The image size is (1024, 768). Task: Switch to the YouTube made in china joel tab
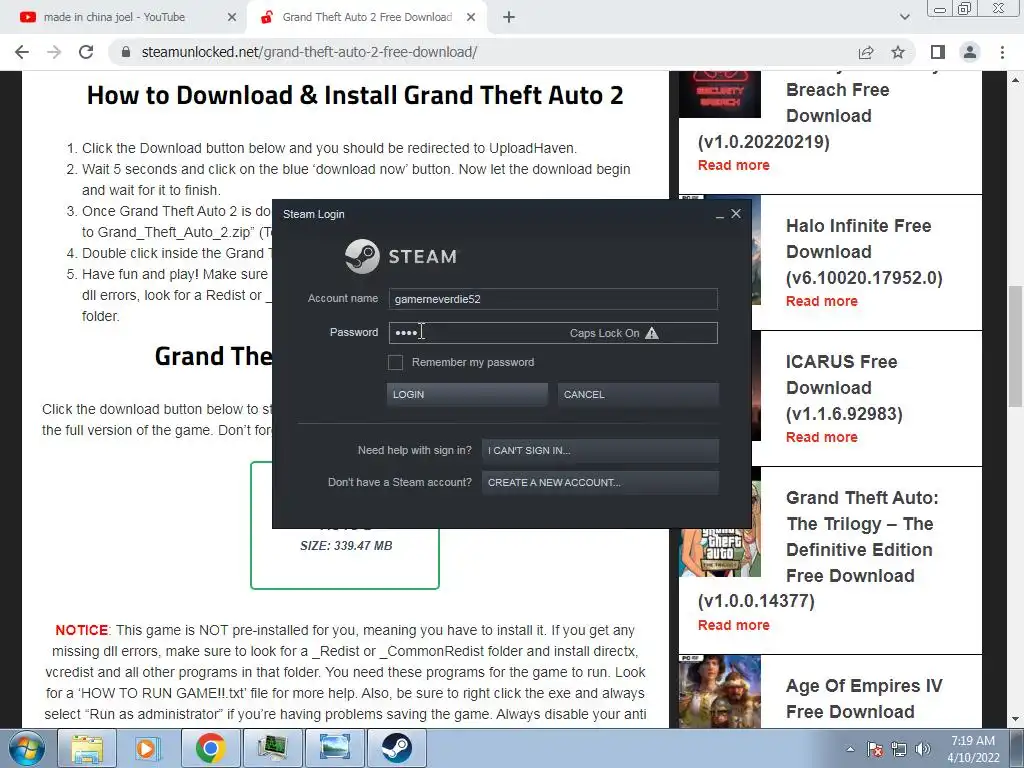[x=124, y=18]
